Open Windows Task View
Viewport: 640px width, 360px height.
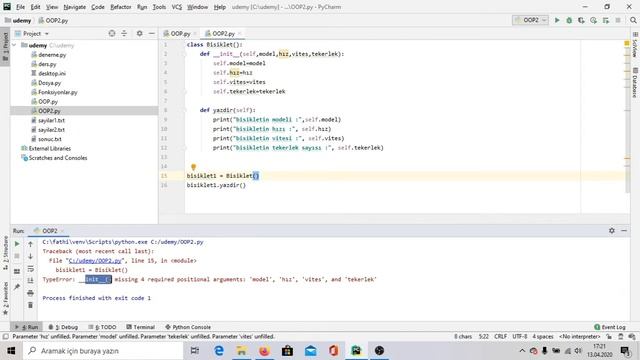click(195, 351)
